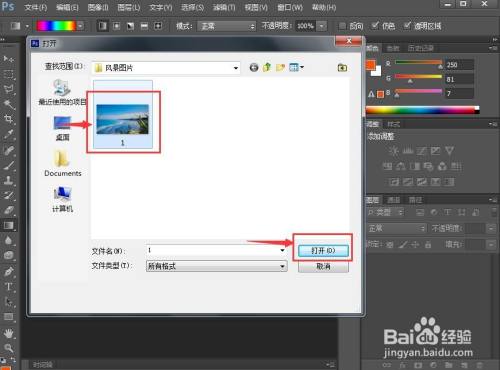Screen dimensions: 500x370
Task: Select the Eyedropper tool
Action: [x=8, y=134]
